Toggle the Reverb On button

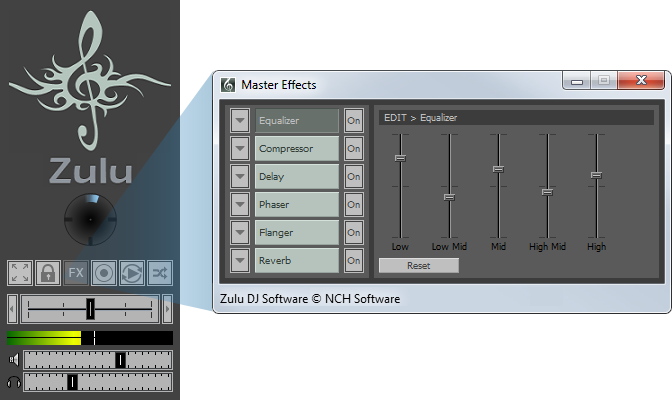pos(354,260)
